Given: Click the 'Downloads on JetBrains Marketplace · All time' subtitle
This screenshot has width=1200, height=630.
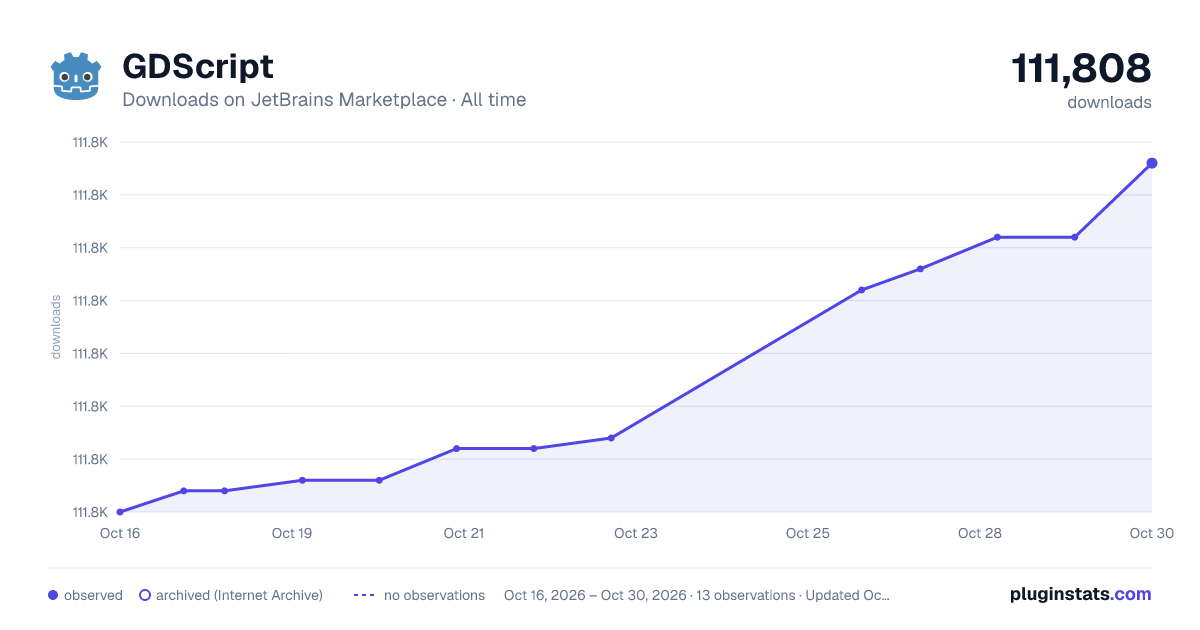Looking at the screenshot, I should (x=324, y=100).
